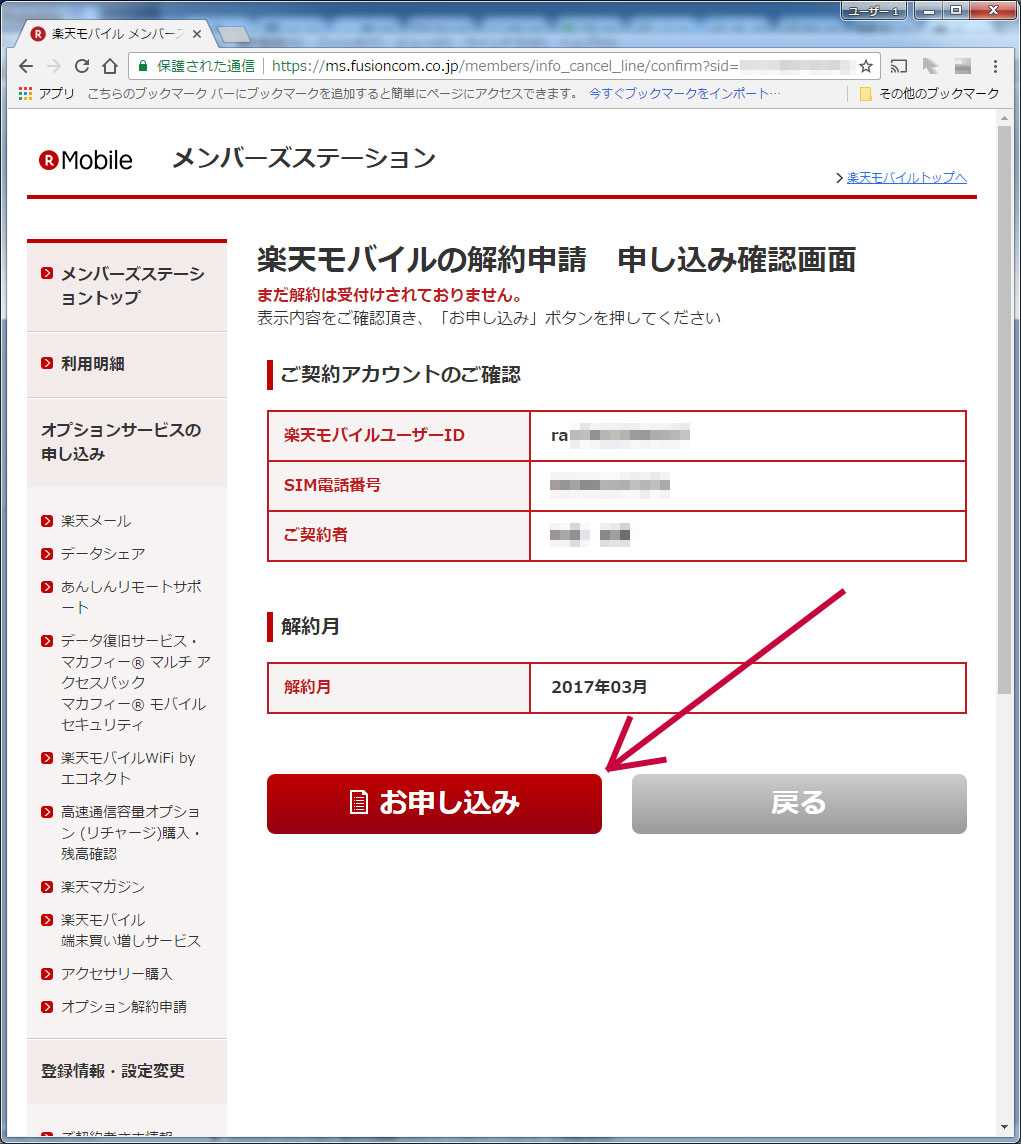Click the browser reload icon
The image size is (1021, 1144).
pos(82,66)
